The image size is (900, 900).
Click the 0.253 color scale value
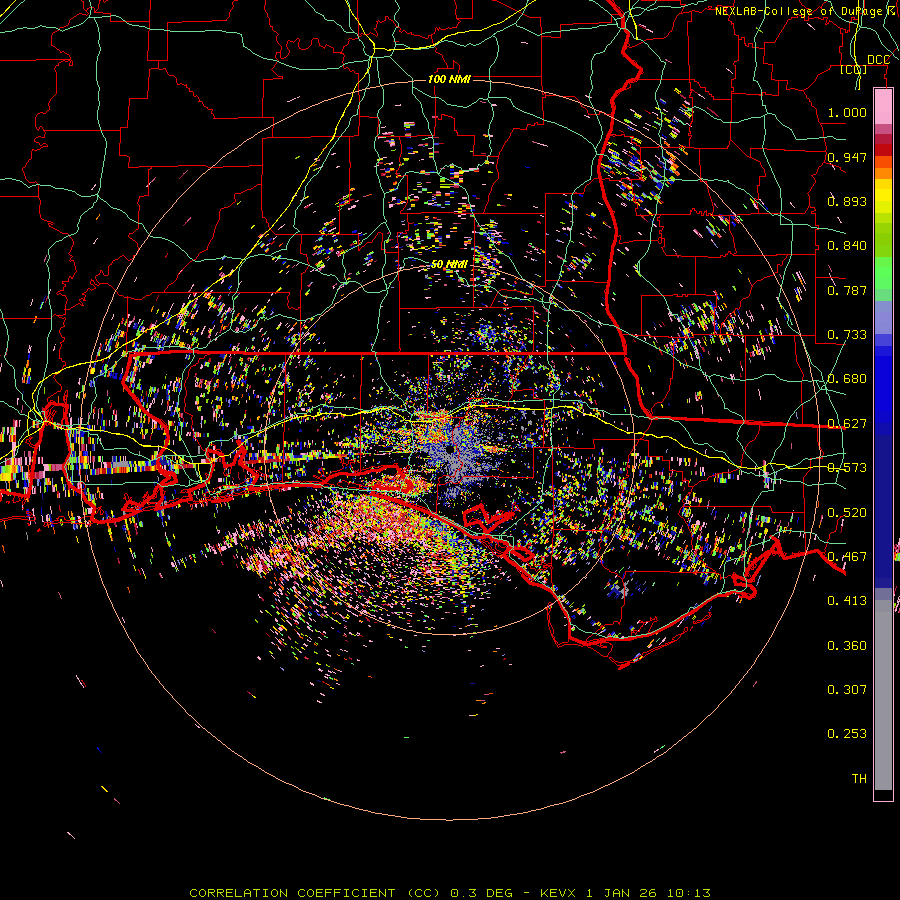pos(847,734)
